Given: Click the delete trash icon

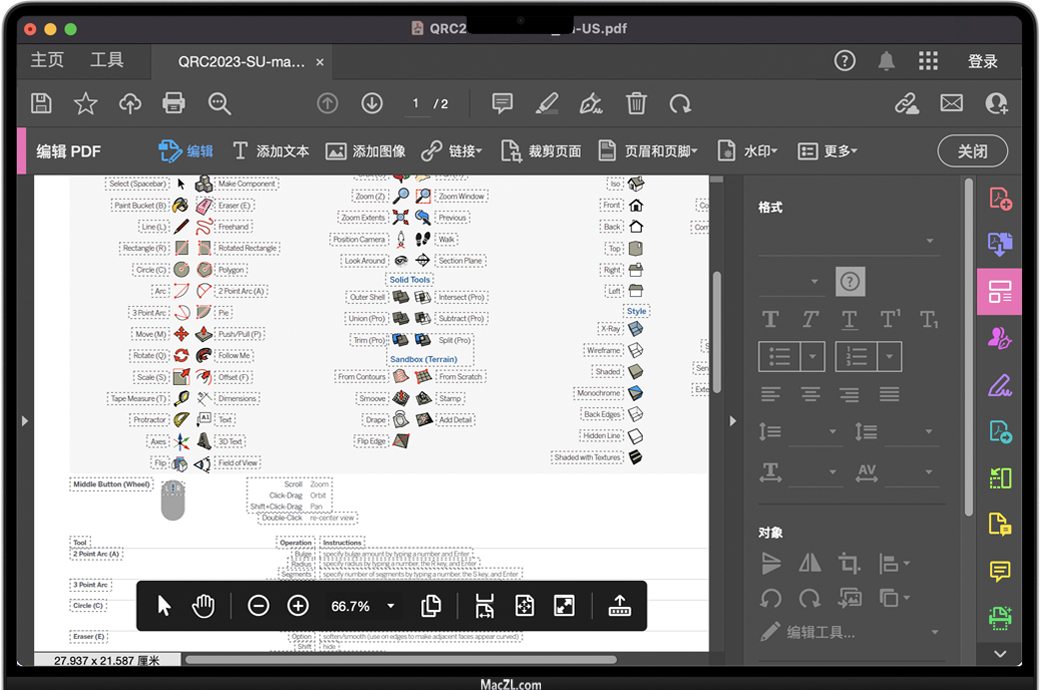Looking at the screenshot, I should tap(636, 103).
